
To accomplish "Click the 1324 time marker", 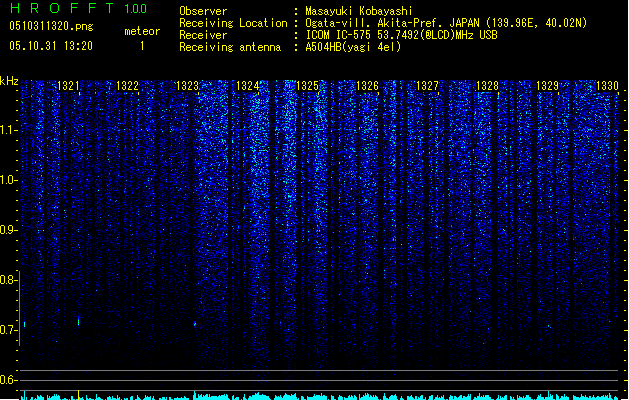I will tap(248, 86).
